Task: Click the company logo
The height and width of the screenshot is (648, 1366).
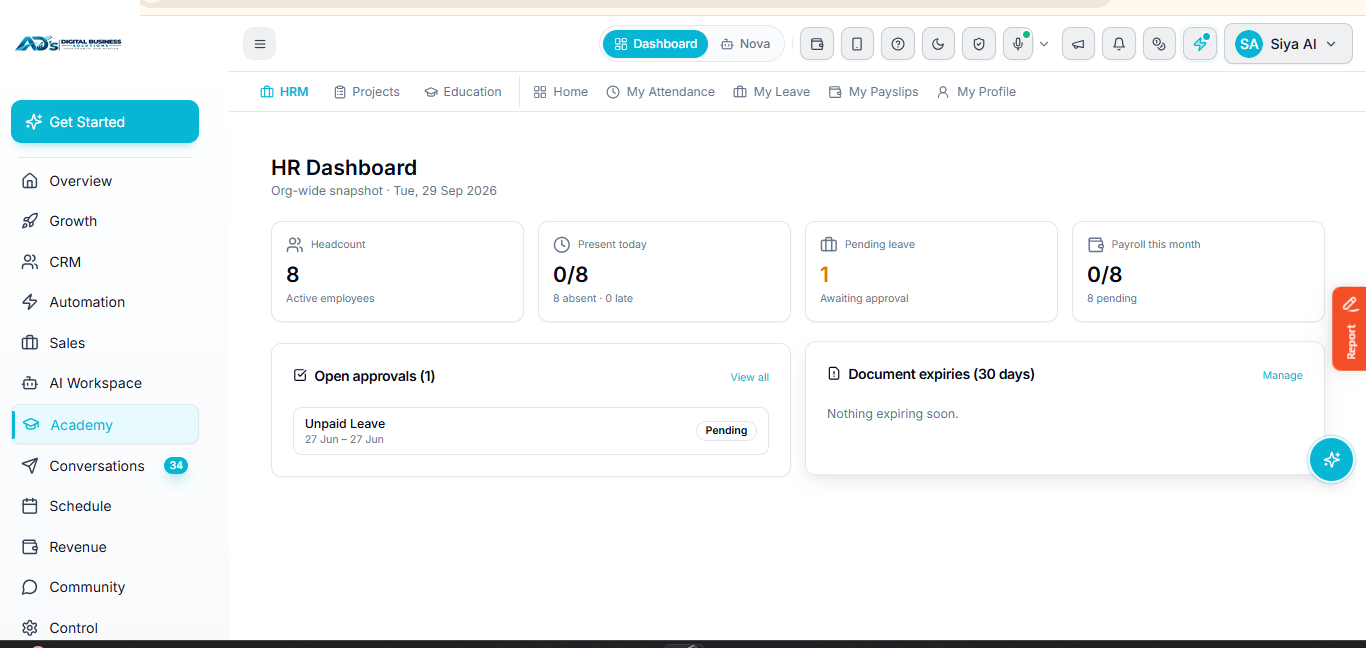Action: click(x=68, y=44)
